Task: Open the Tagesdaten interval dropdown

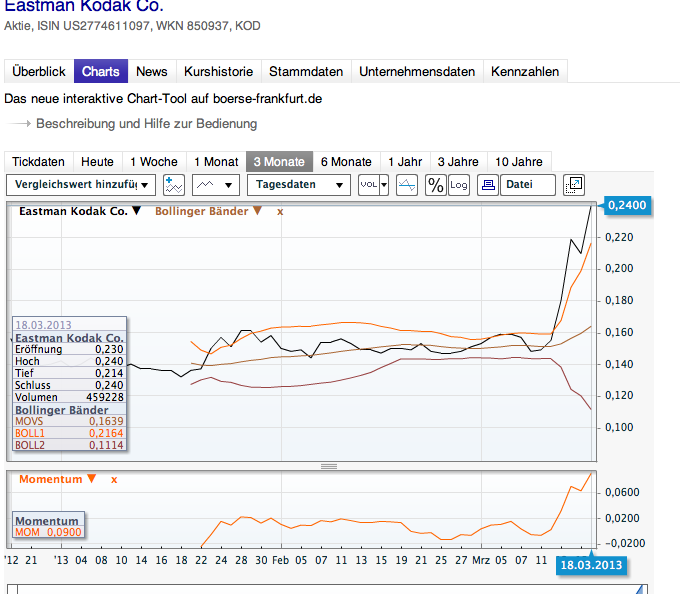Action: [x=299, y=185]
